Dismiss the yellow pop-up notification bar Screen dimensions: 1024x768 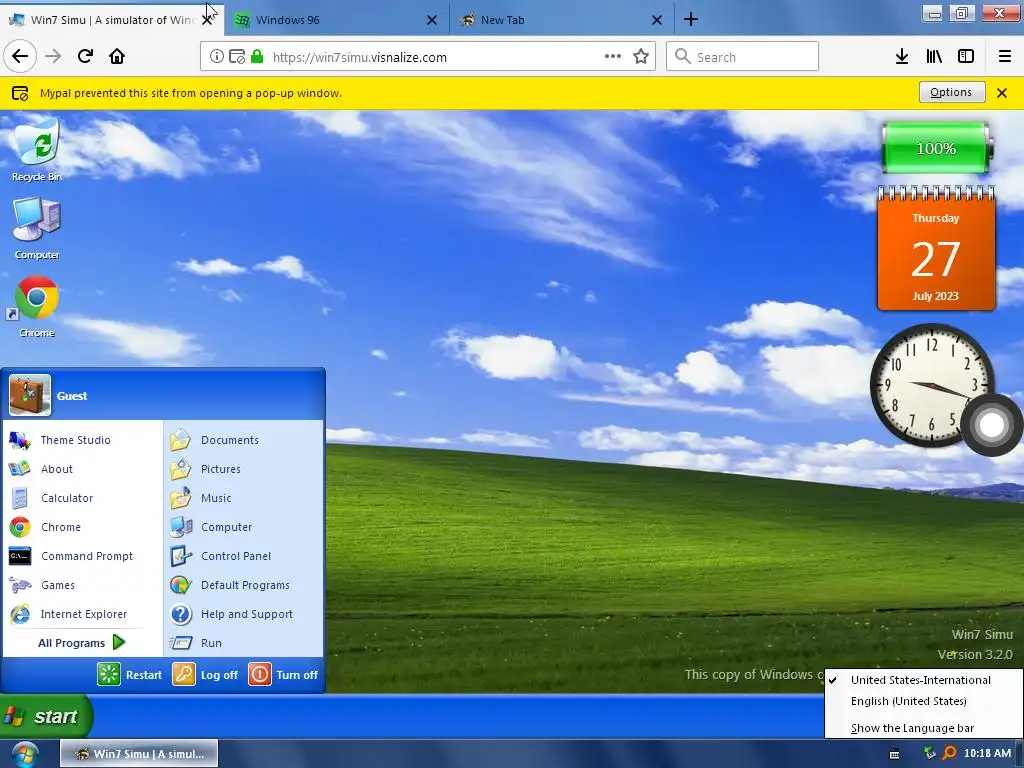(1002, 93)
